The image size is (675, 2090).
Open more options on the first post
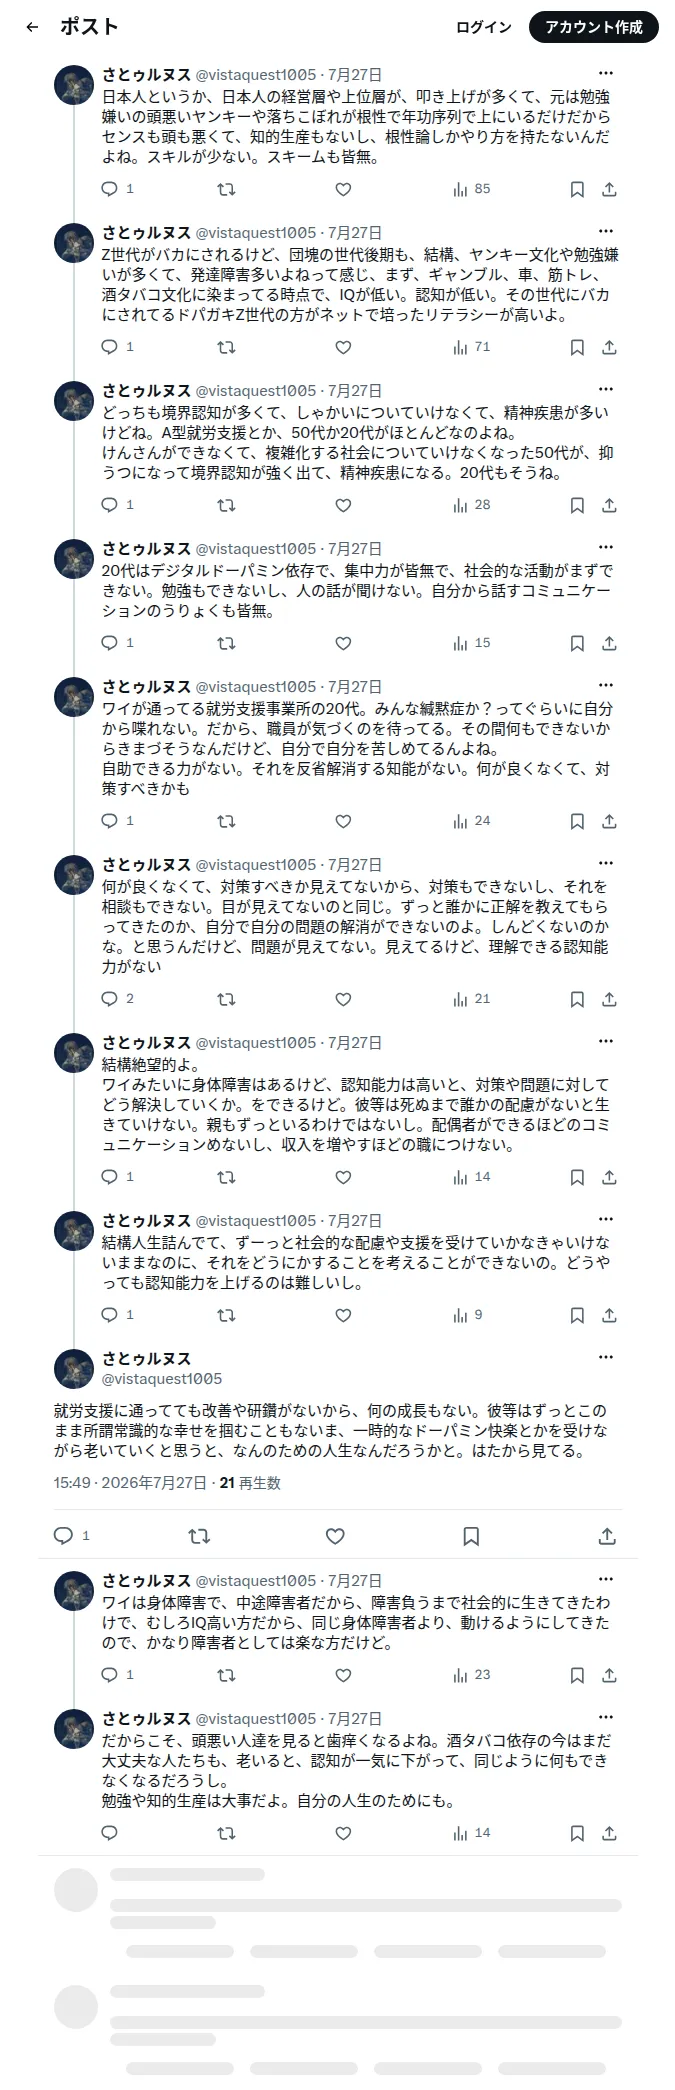606,73
